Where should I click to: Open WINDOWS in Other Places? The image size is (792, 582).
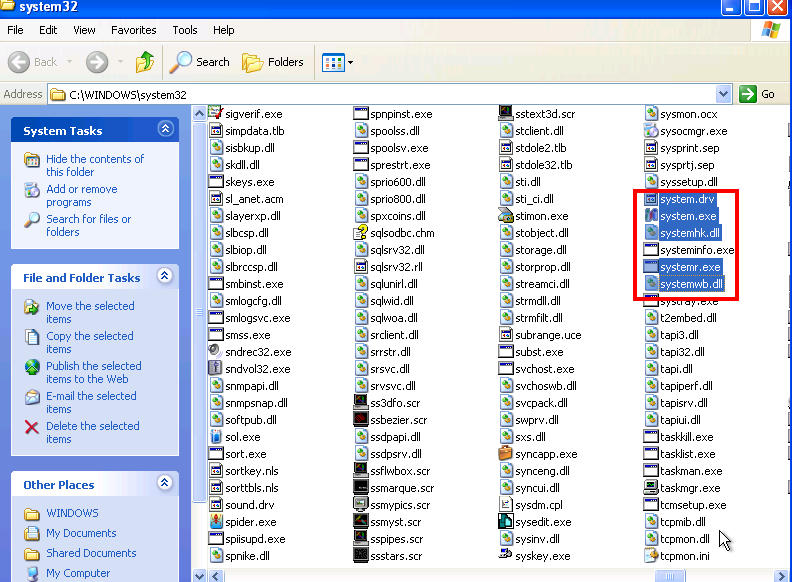coord(72,513)
